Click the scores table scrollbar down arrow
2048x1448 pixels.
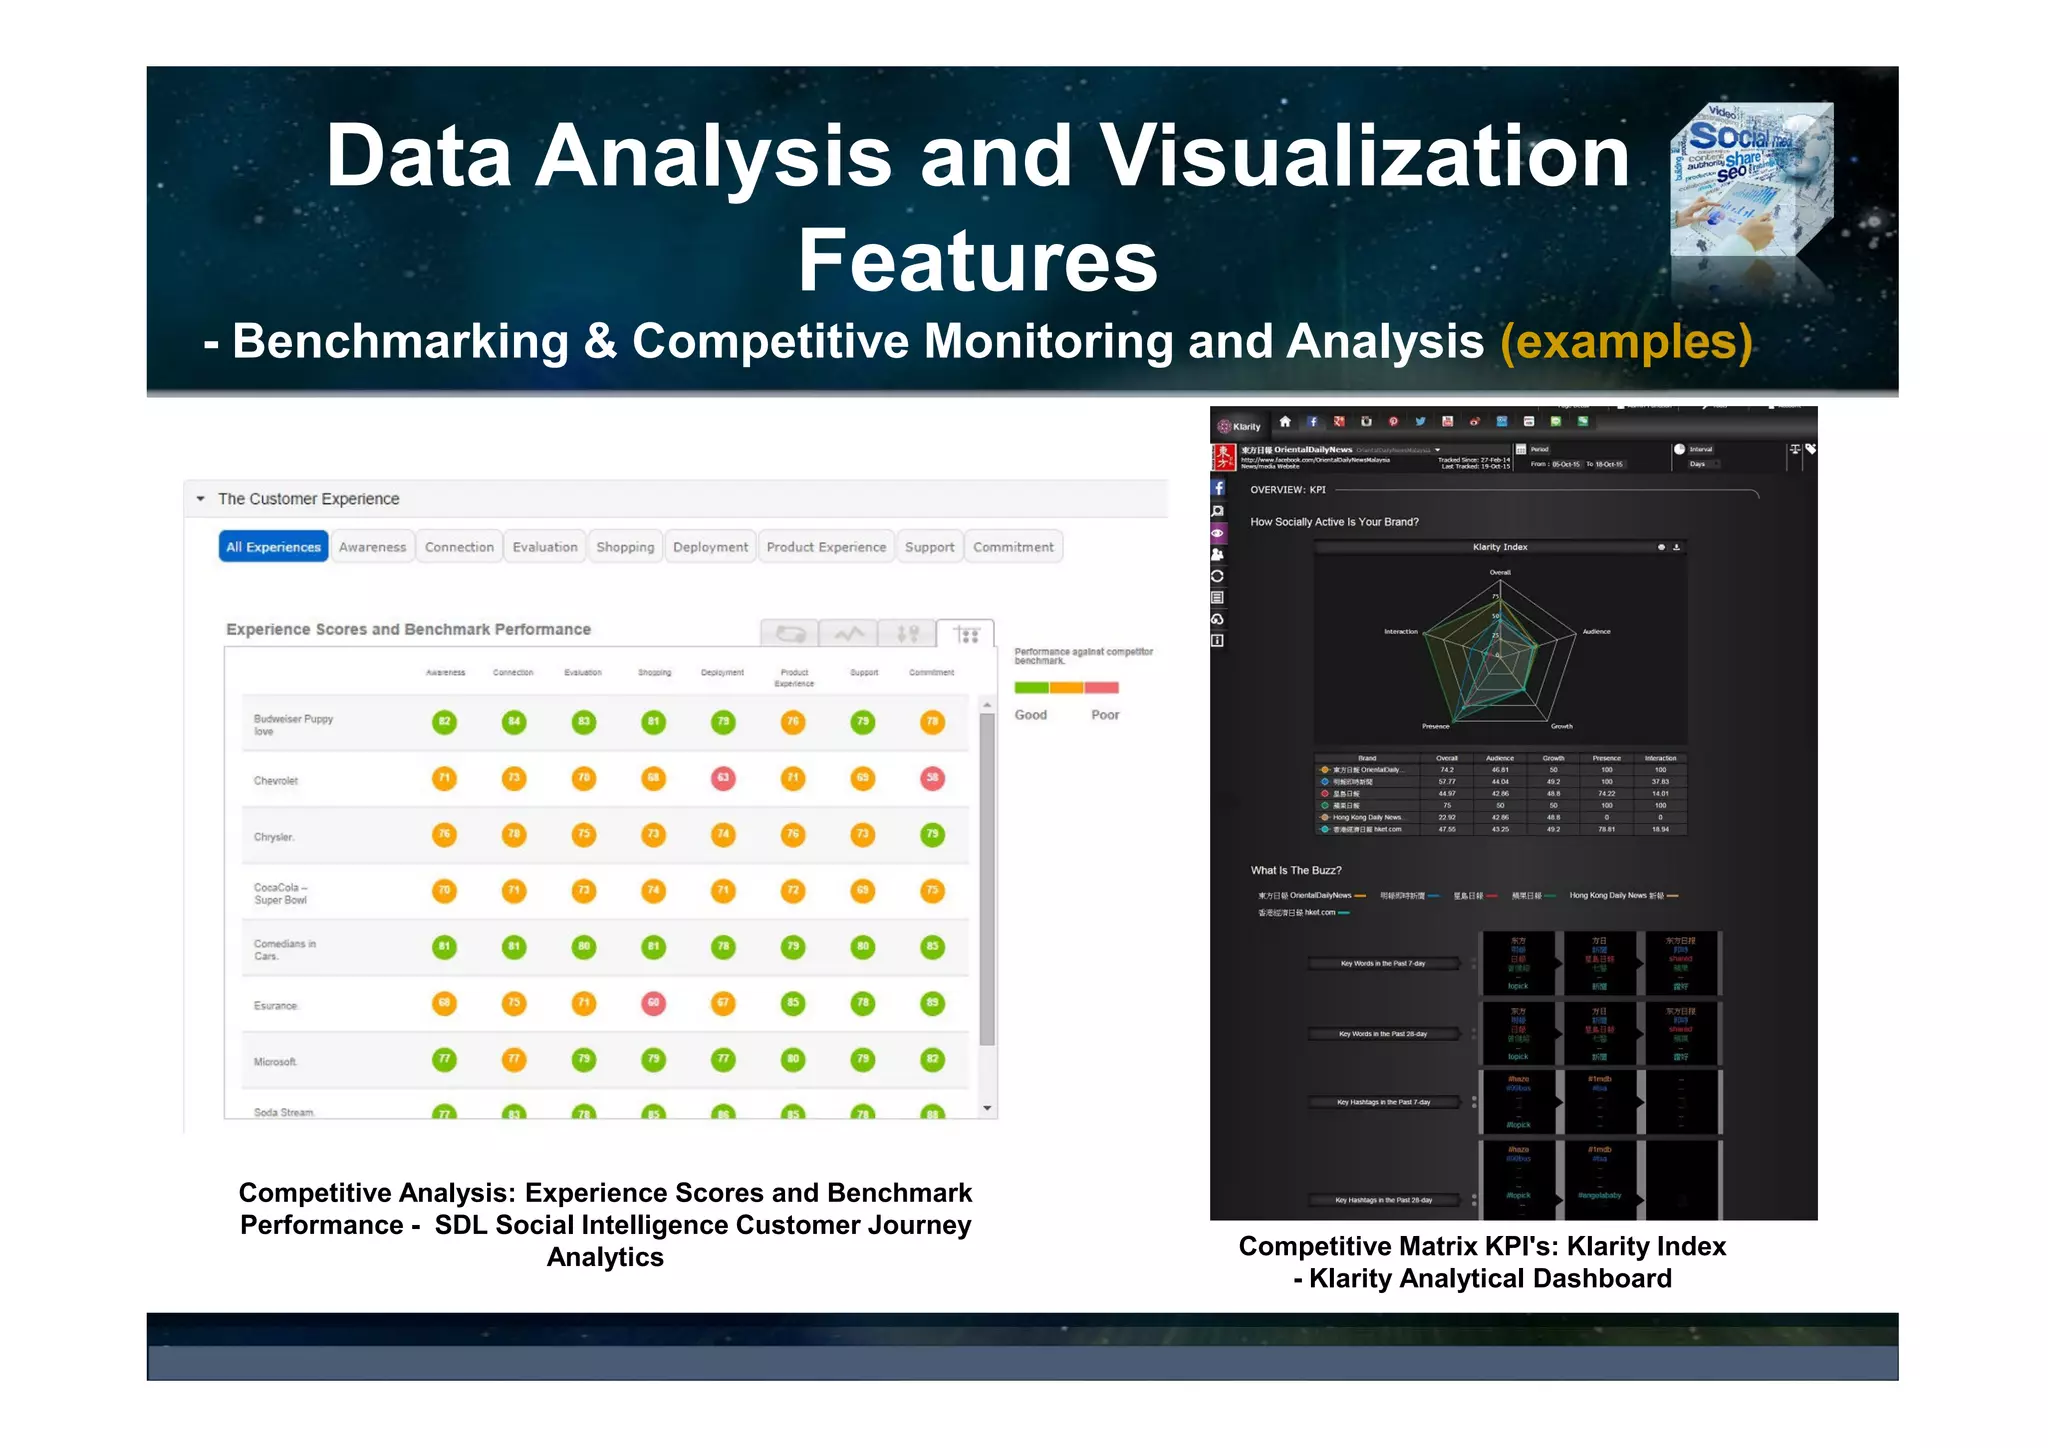(987, 1108)
